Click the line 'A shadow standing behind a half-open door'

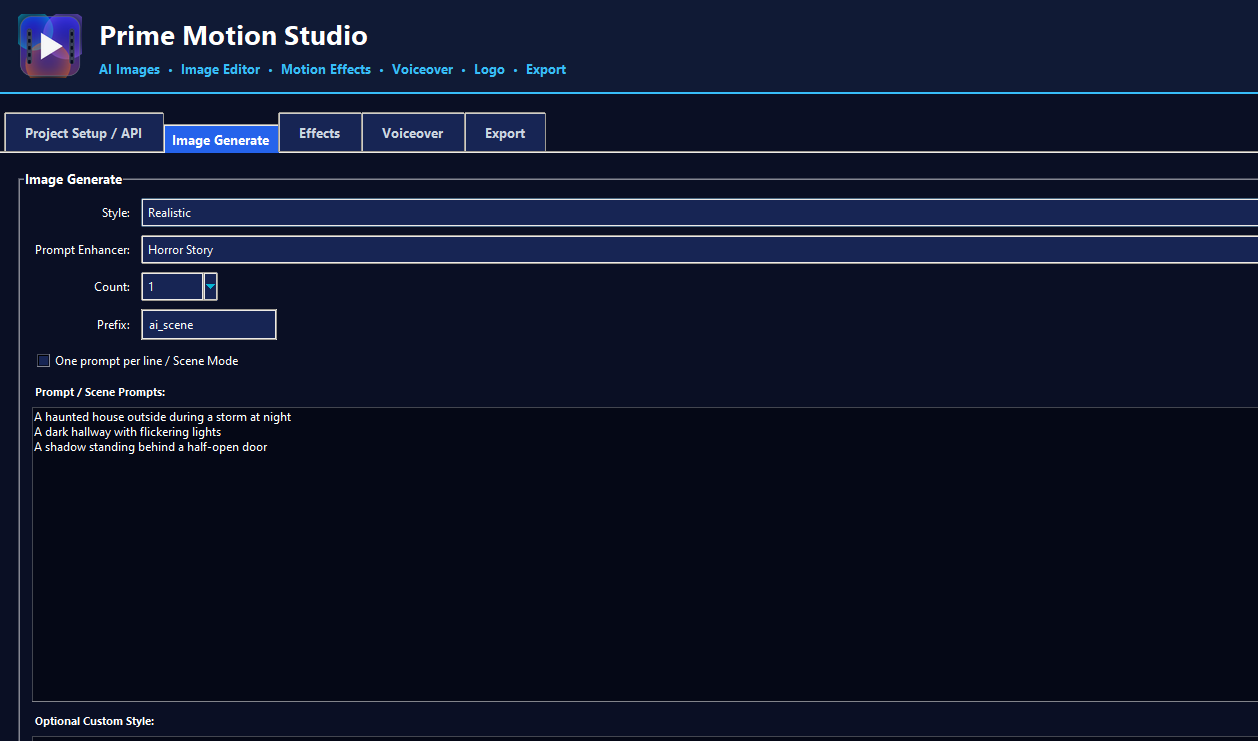click(x=151, y=447)
